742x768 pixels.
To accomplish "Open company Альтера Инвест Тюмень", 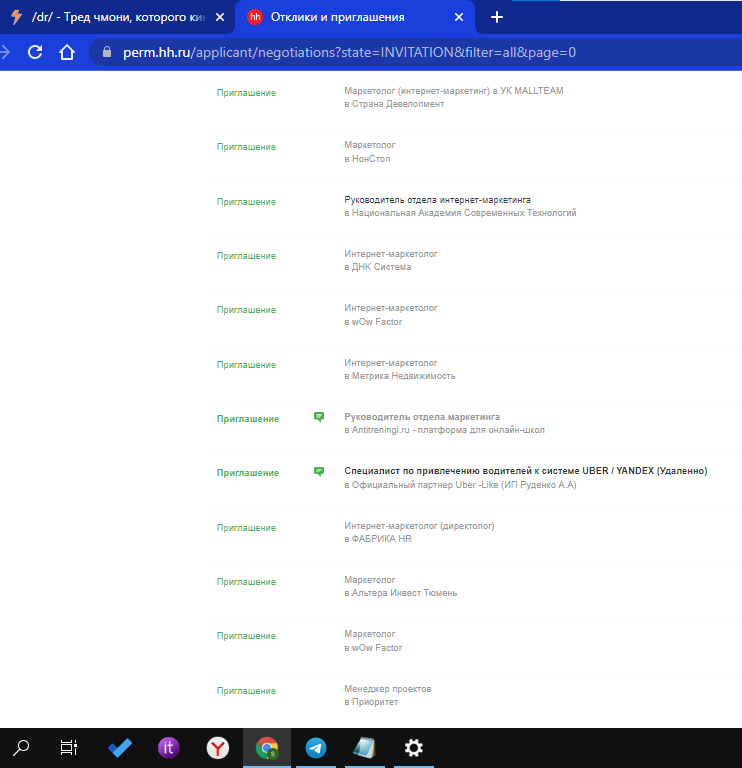I will click(404, 593).
